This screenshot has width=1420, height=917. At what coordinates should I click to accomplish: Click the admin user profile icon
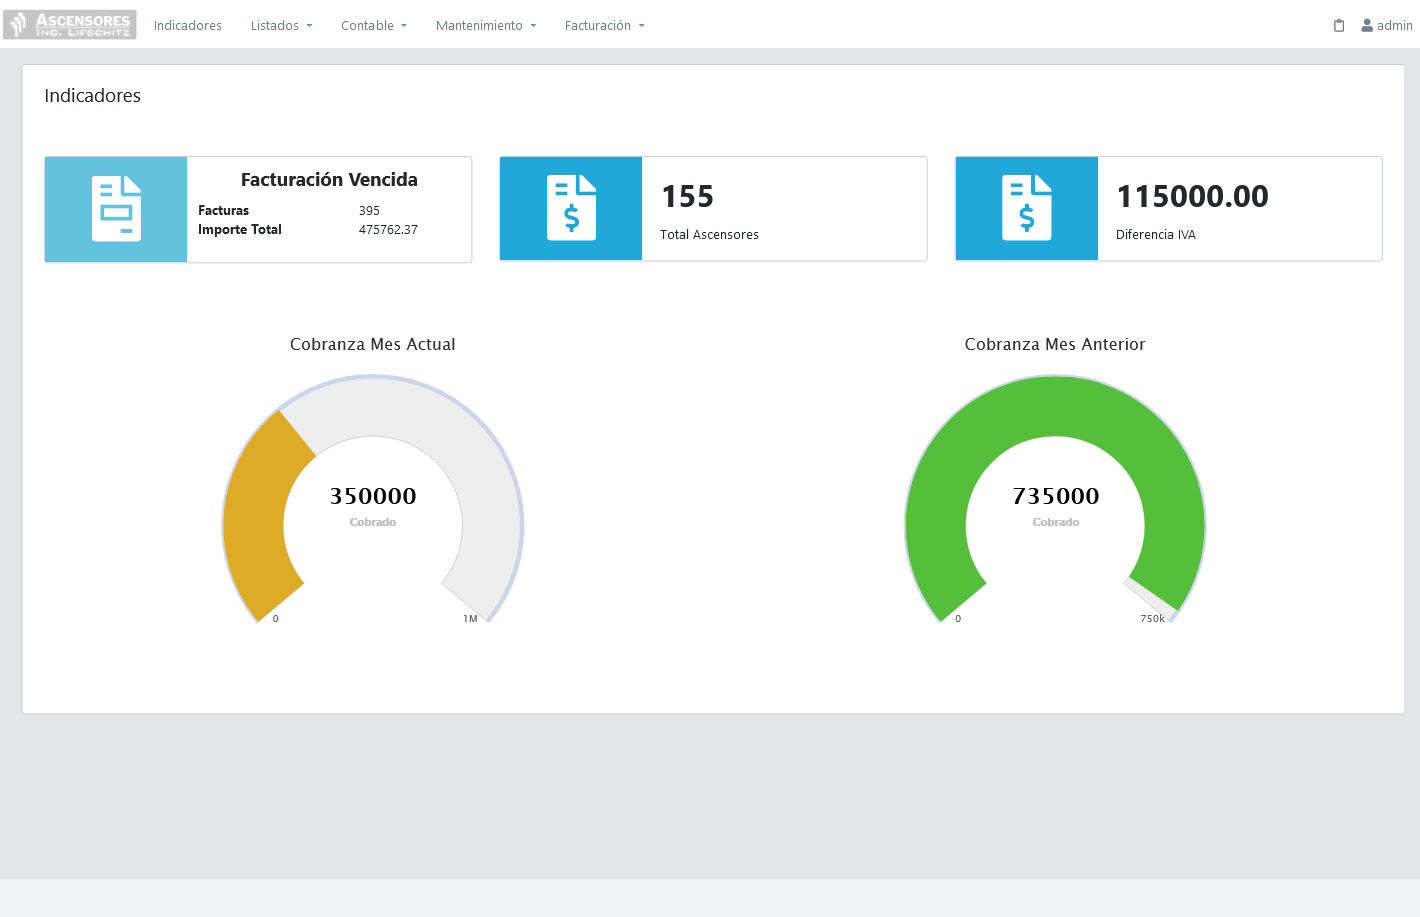pyautogui.click(x=1367, y=26)
